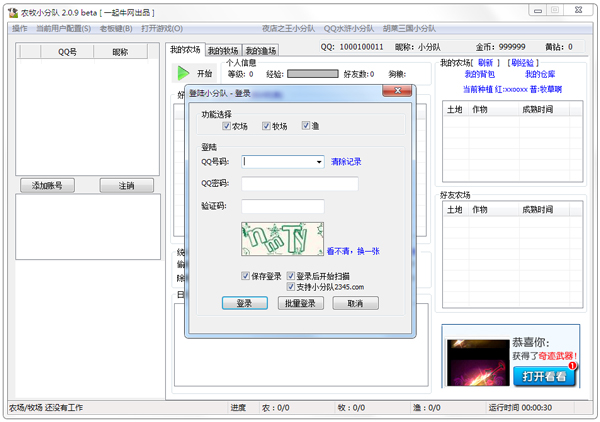600x422 pixels.
Task: Click 土地 column header in 我的农场 table
Action: tap(455, 109)
